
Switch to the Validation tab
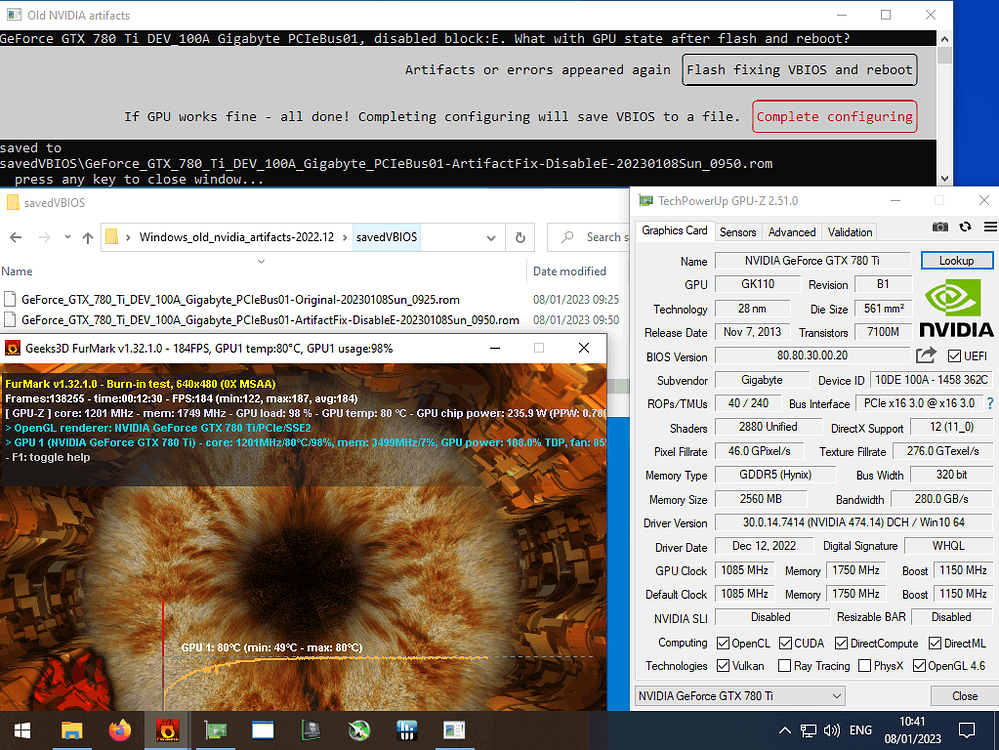point(849,232)
